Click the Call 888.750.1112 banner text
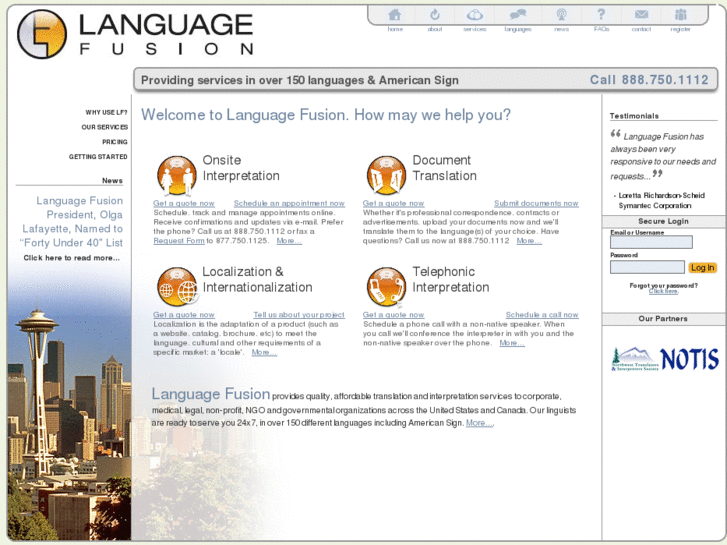 click(x=649, y=80)
